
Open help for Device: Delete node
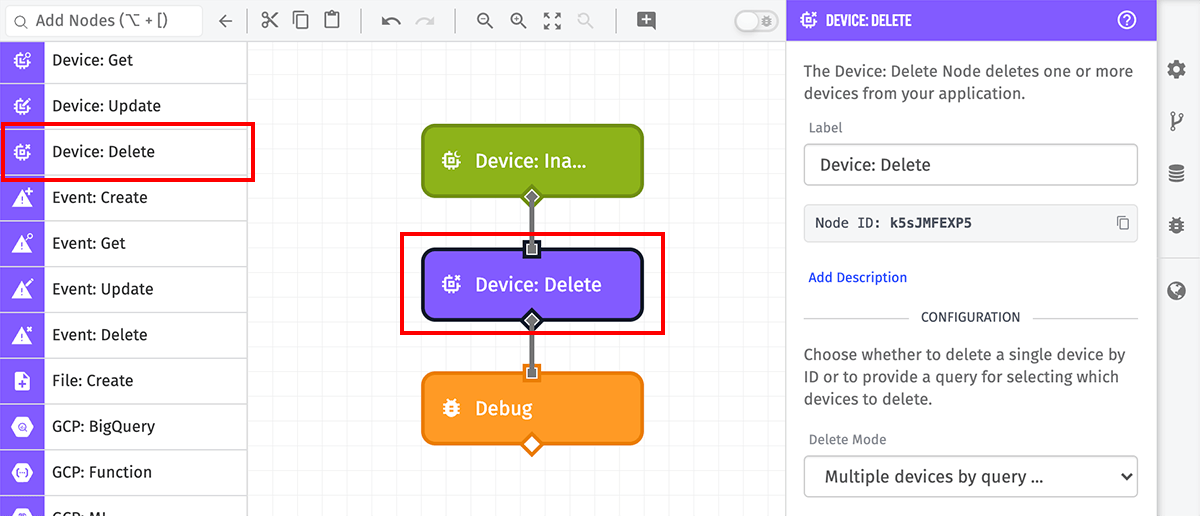[x=1127, y=20]
